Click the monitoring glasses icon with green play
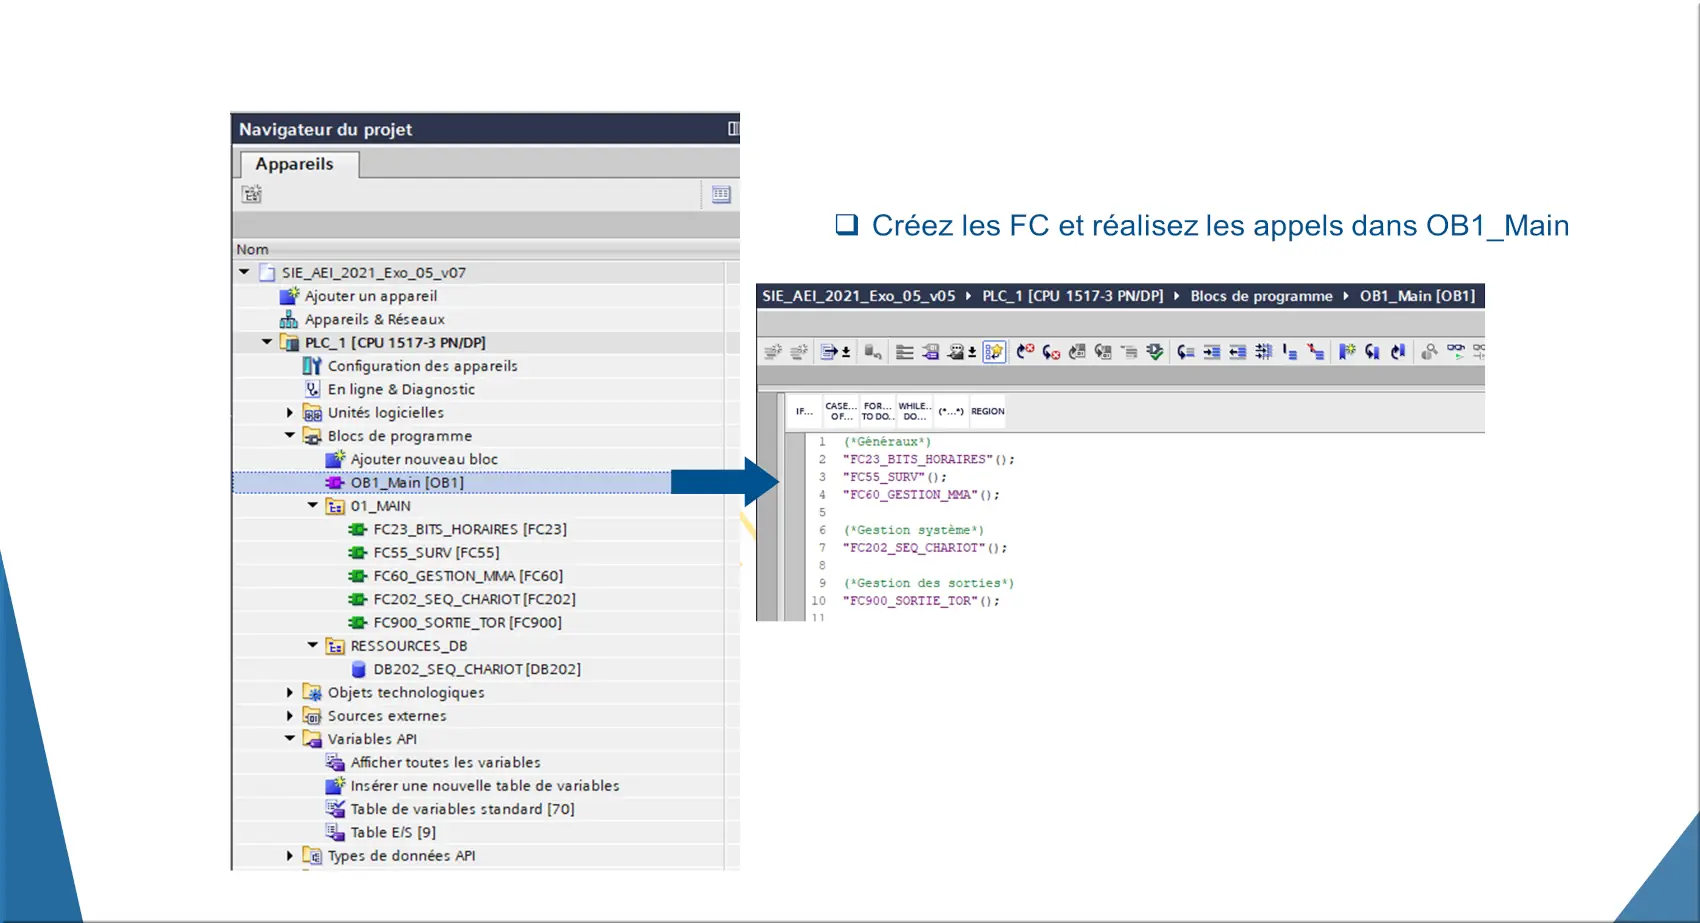 coord(1455,351)
